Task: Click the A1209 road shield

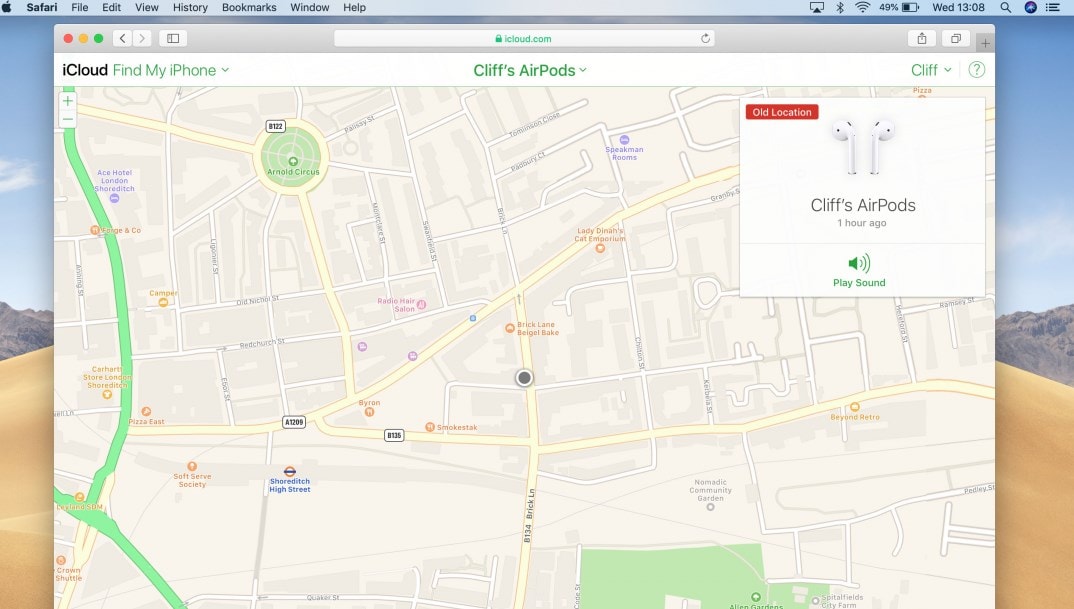Action: (x=294, y=422)
